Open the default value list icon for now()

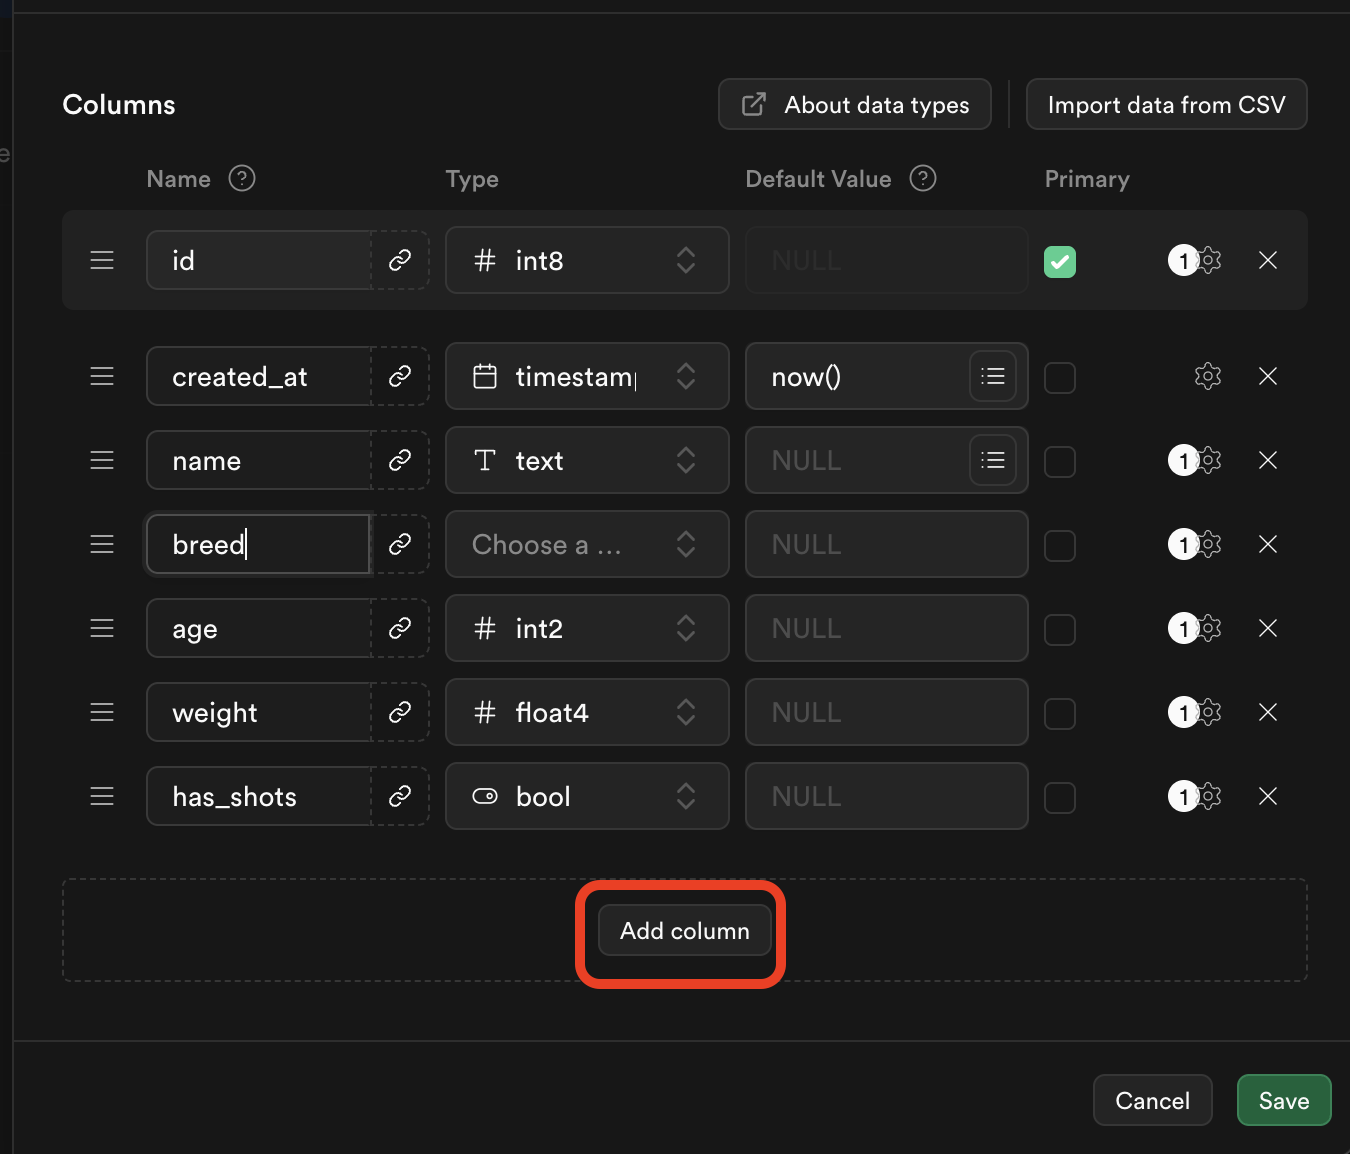(993, 376)
